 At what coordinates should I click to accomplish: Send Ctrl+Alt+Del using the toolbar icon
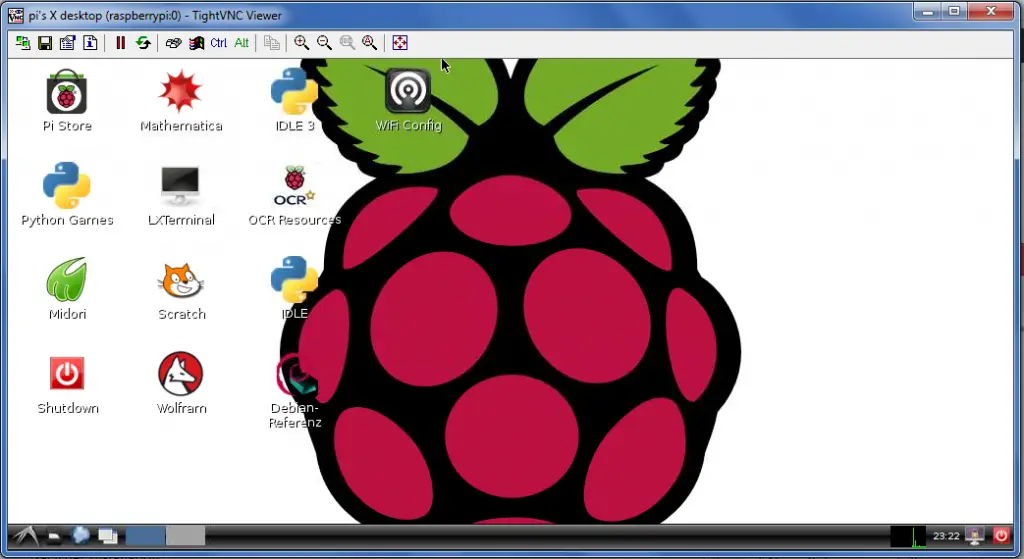coord(173,43)
